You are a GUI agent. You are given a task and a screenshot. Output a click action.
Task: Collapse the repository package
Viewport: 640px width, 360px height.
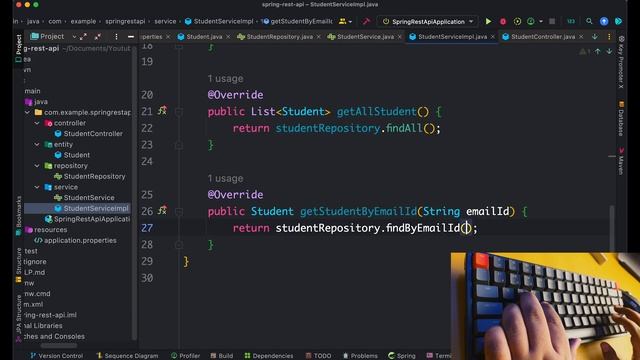(x=37, y=166)
